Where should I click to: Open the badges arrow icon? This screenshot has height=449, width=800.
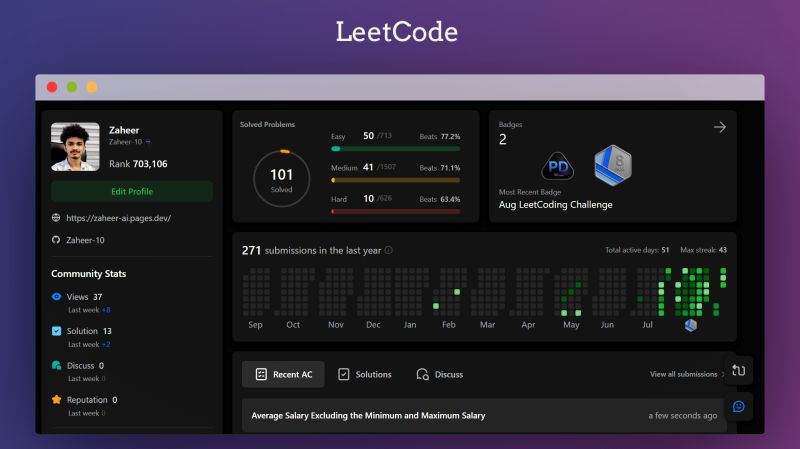click(x=720, y=127)
